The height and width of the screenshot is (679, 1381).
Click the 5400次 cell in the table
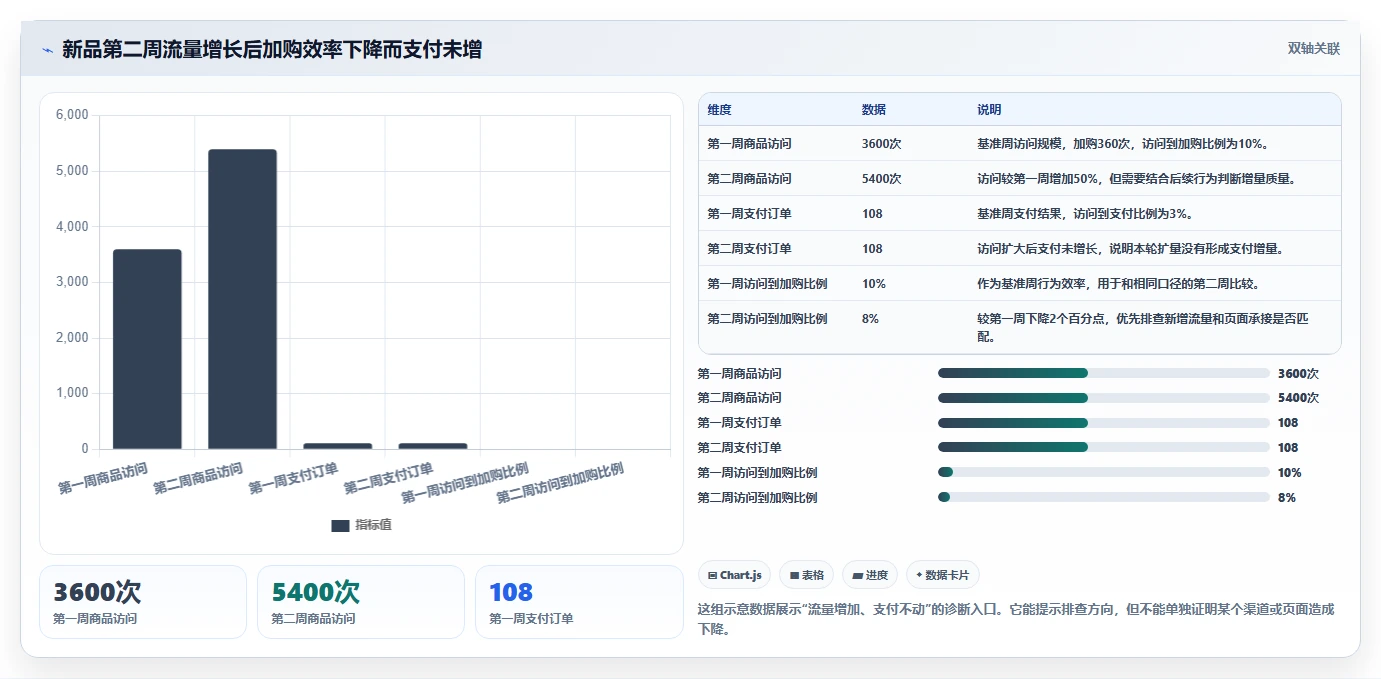(881, 179)
